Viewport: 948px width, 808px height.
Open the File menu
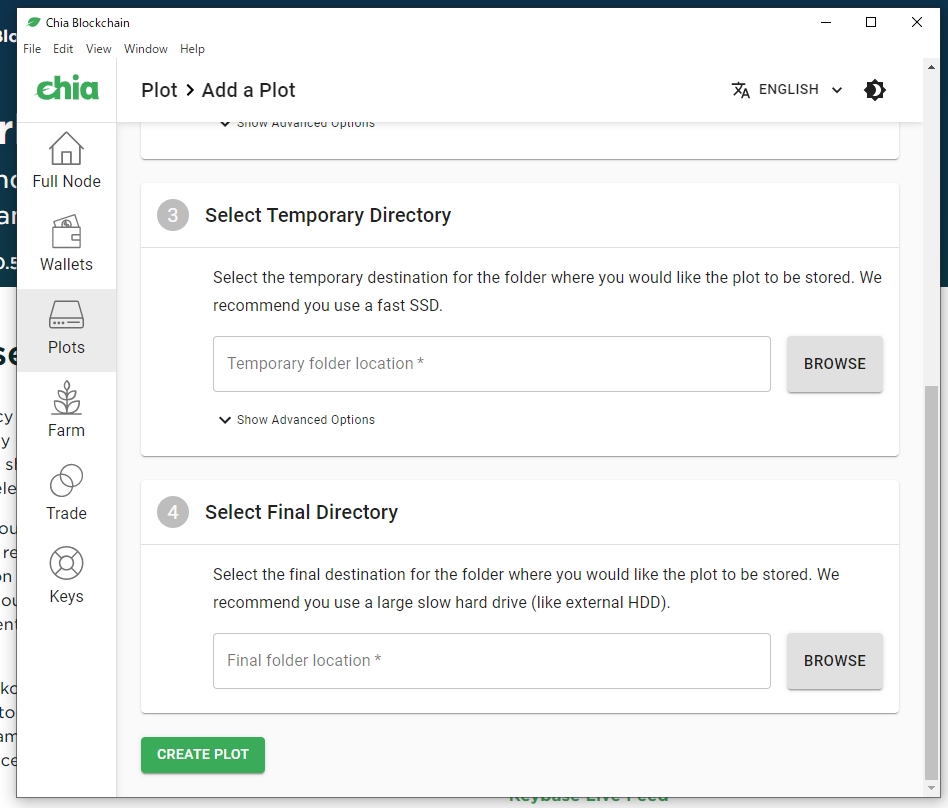[32, 49]
